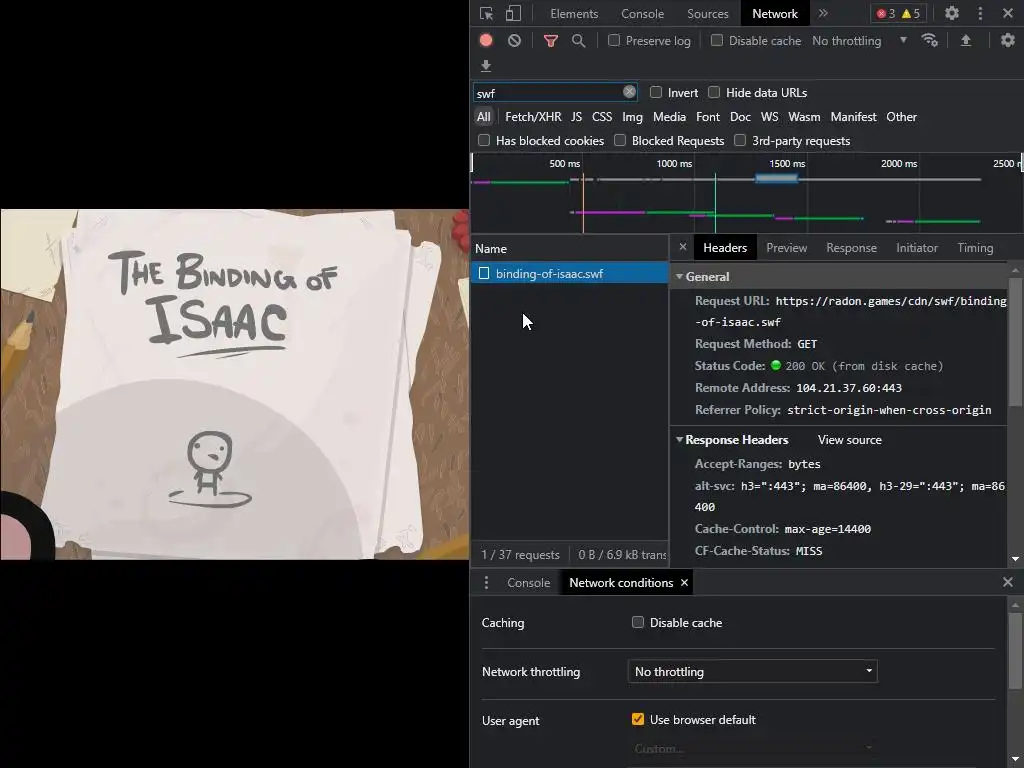Image resolution: width=1024 pixels, height=768 pixels.
Task: Collapse the General headers section
Action: 679,277
